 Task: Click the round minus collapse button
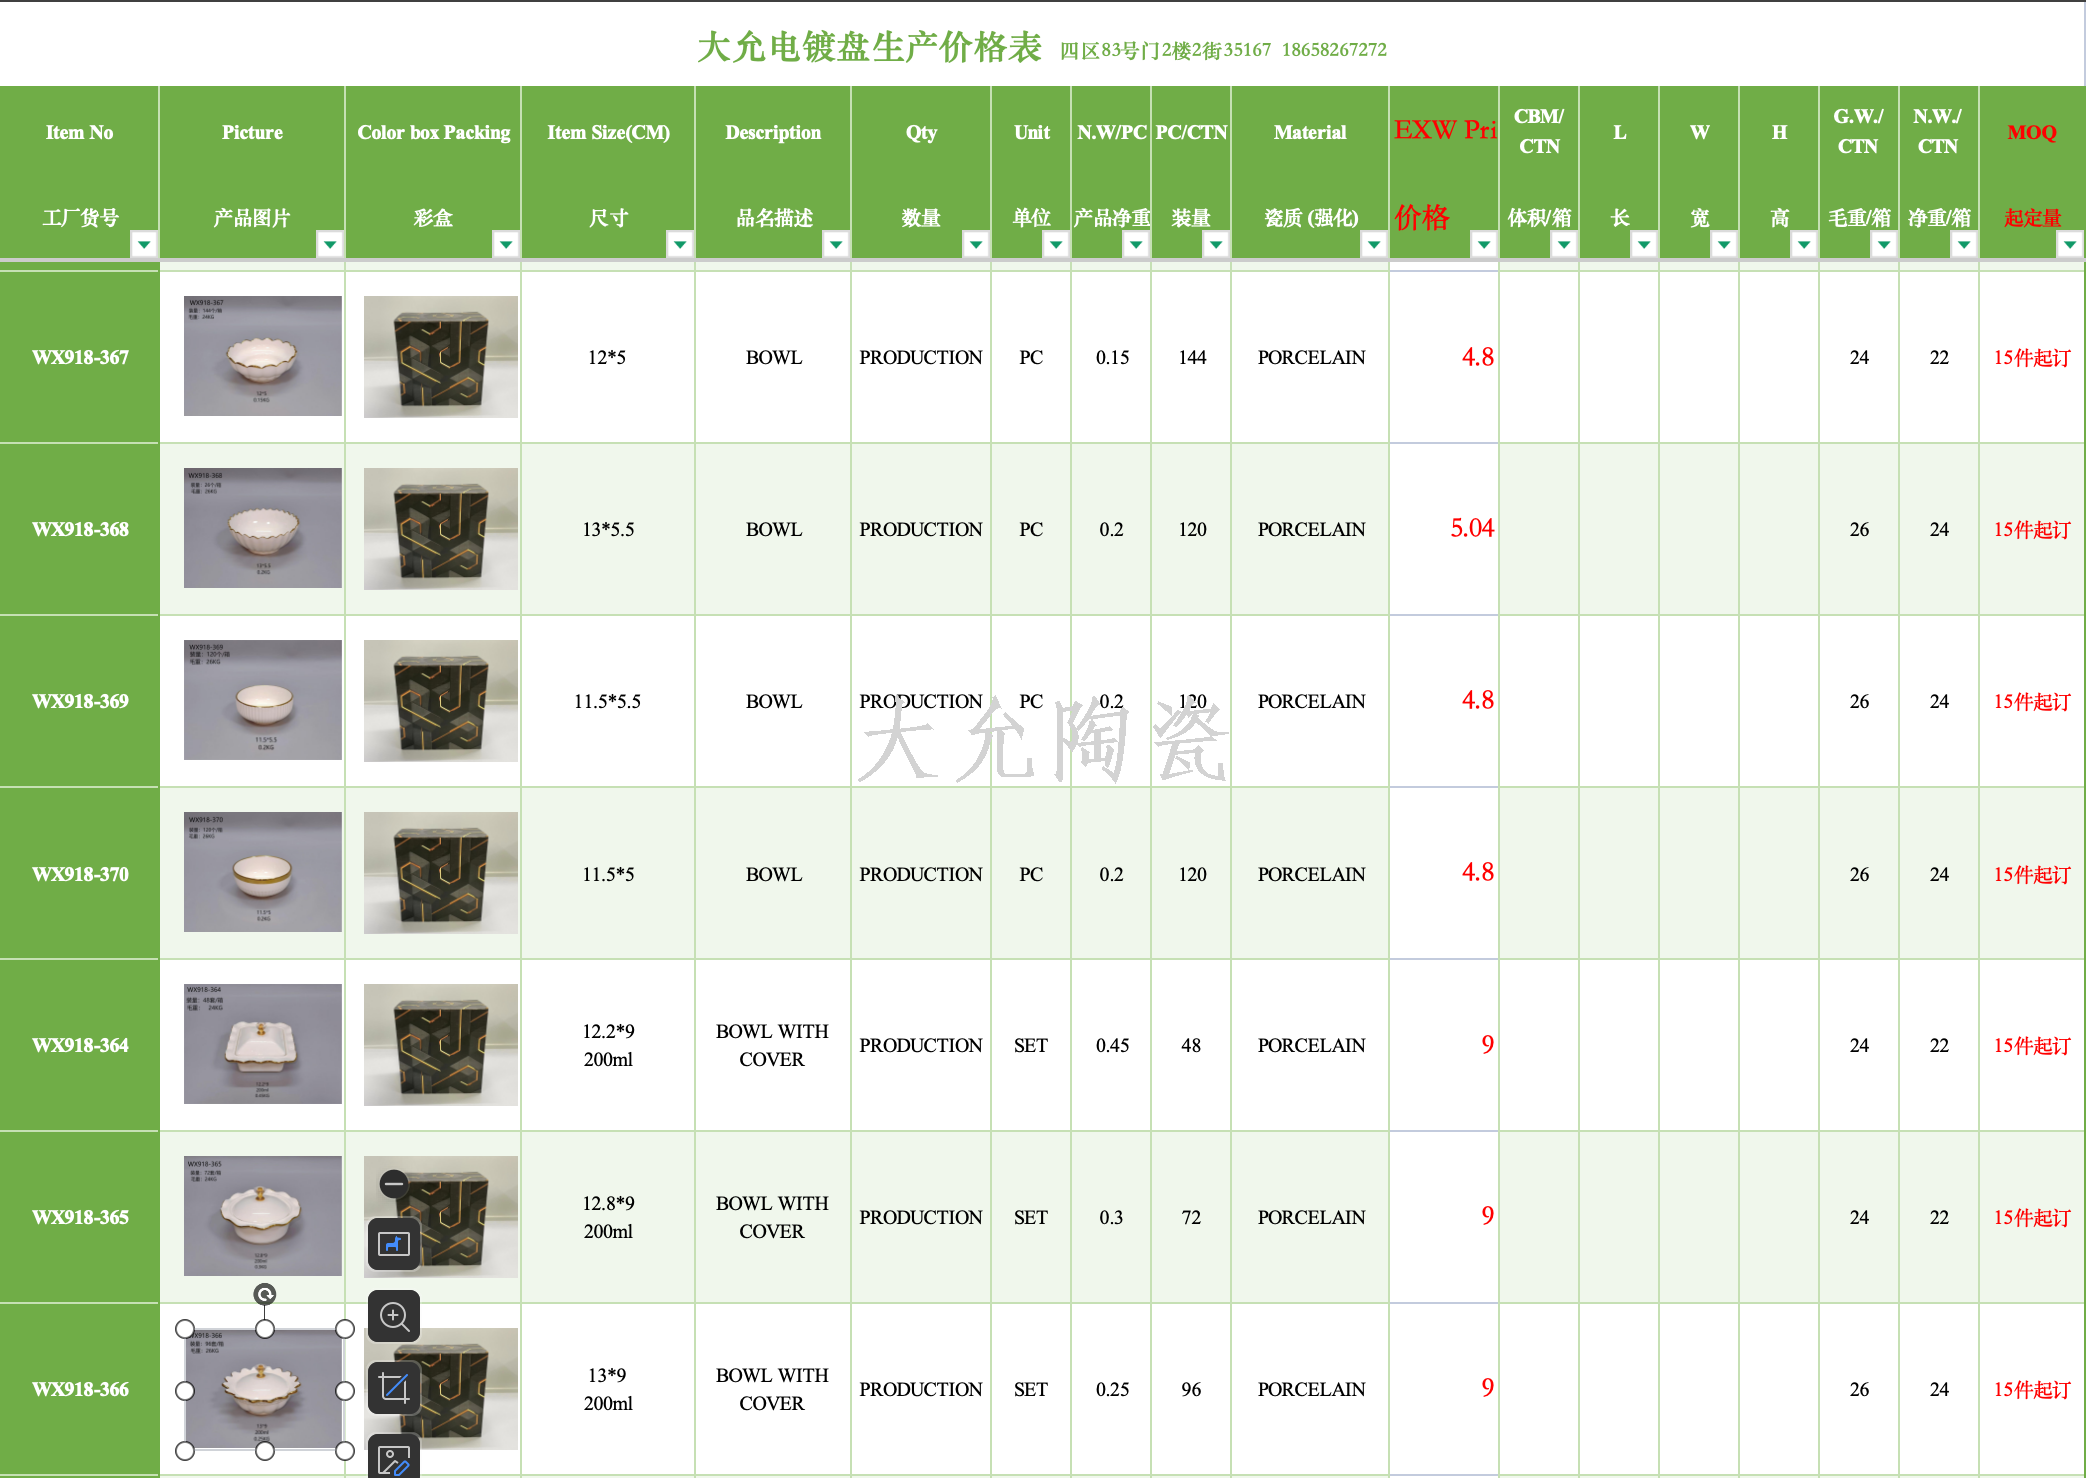pos(394,1184)
